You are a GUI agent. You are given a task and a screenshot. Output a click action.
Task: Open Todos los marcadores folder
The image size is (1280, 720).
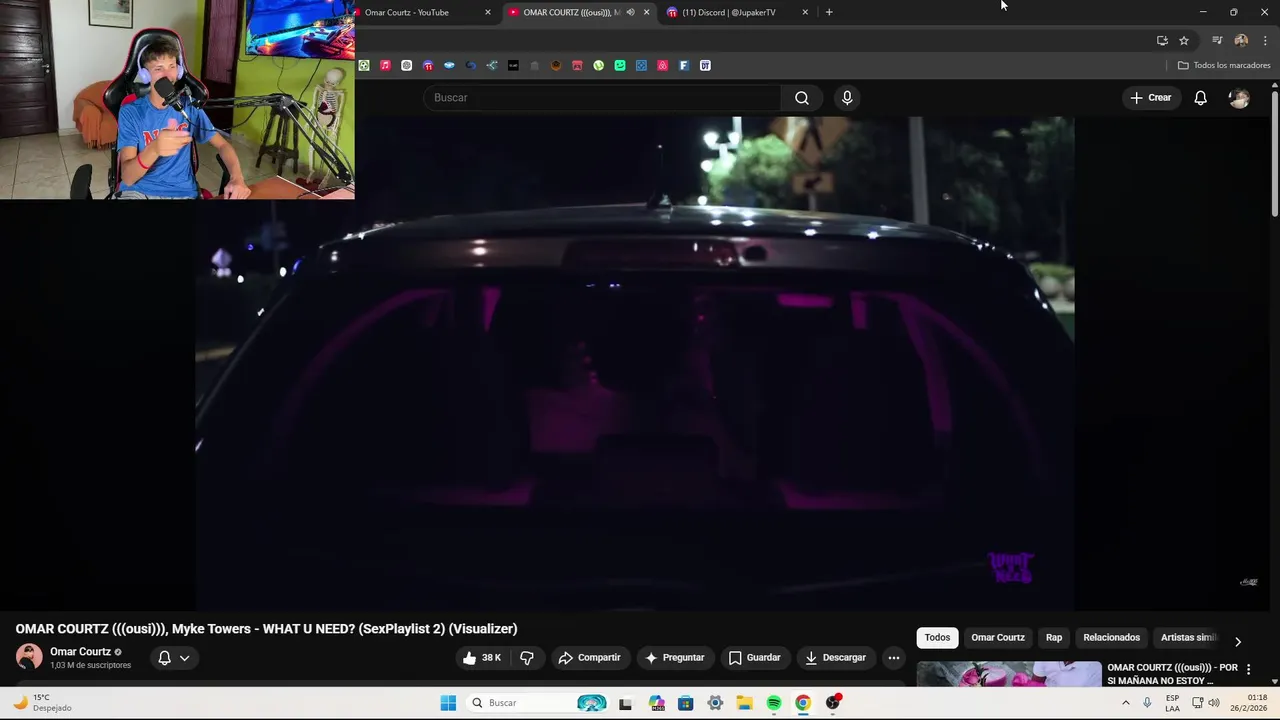[x=1224, y=65]
